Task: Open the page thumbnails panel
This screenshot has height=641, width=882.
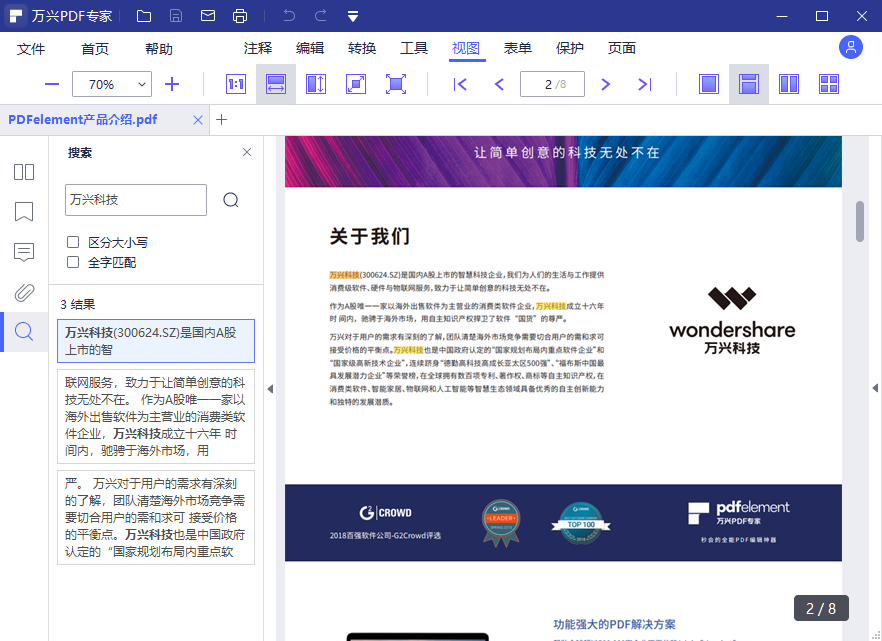Action: click(x=23, y=172)
